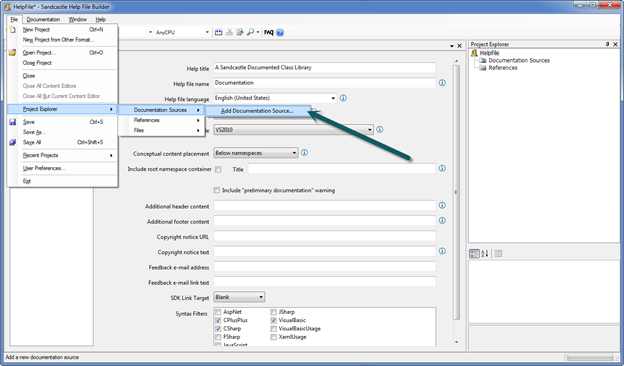Uncheck the CSharp syntax filter
The height and width of the screenshot is (366, 624).
point(218,329)
